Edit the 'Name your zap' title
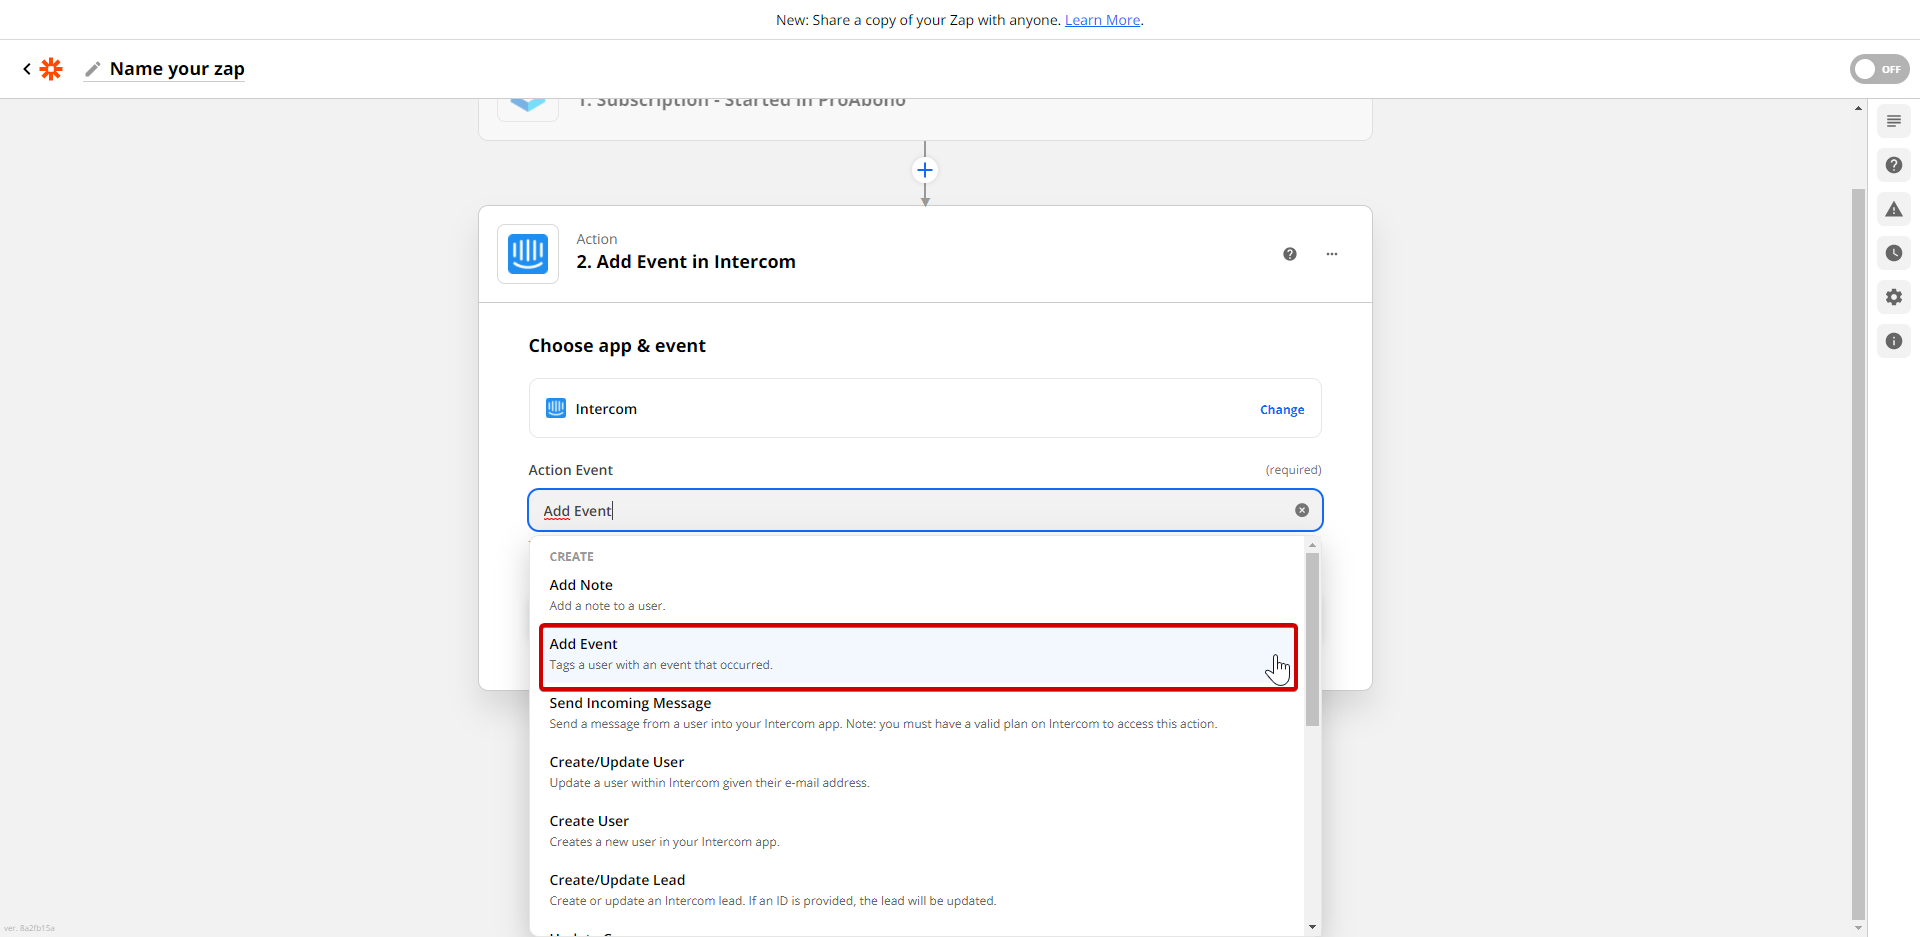This screenshot has height=937, width=1920. (177, 69)
